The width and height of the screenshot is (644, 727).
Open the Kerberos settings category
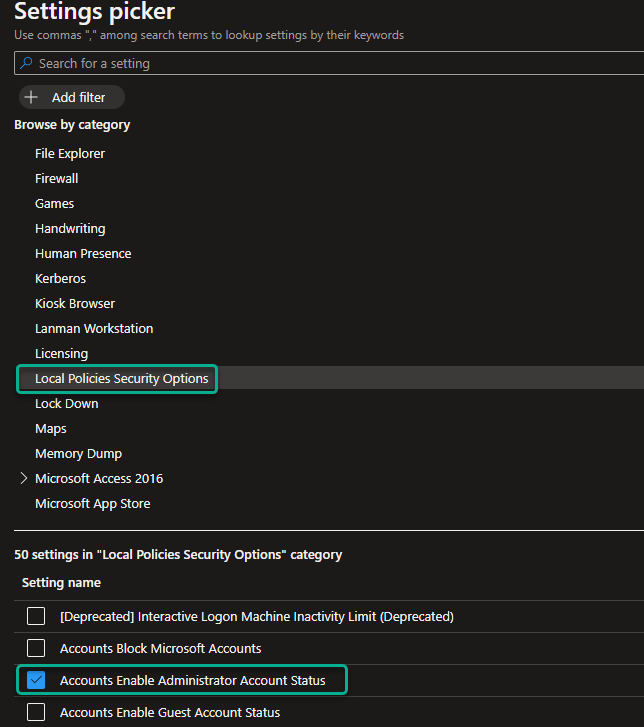tap(60, 278)
